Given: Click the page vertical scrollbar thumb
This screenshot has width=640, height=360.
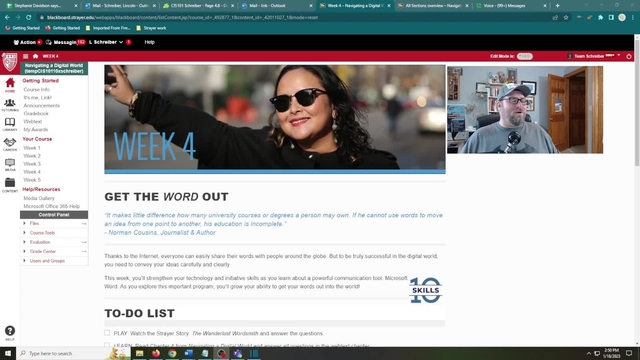Looking at the screenshot, I should tap(637, 102).
